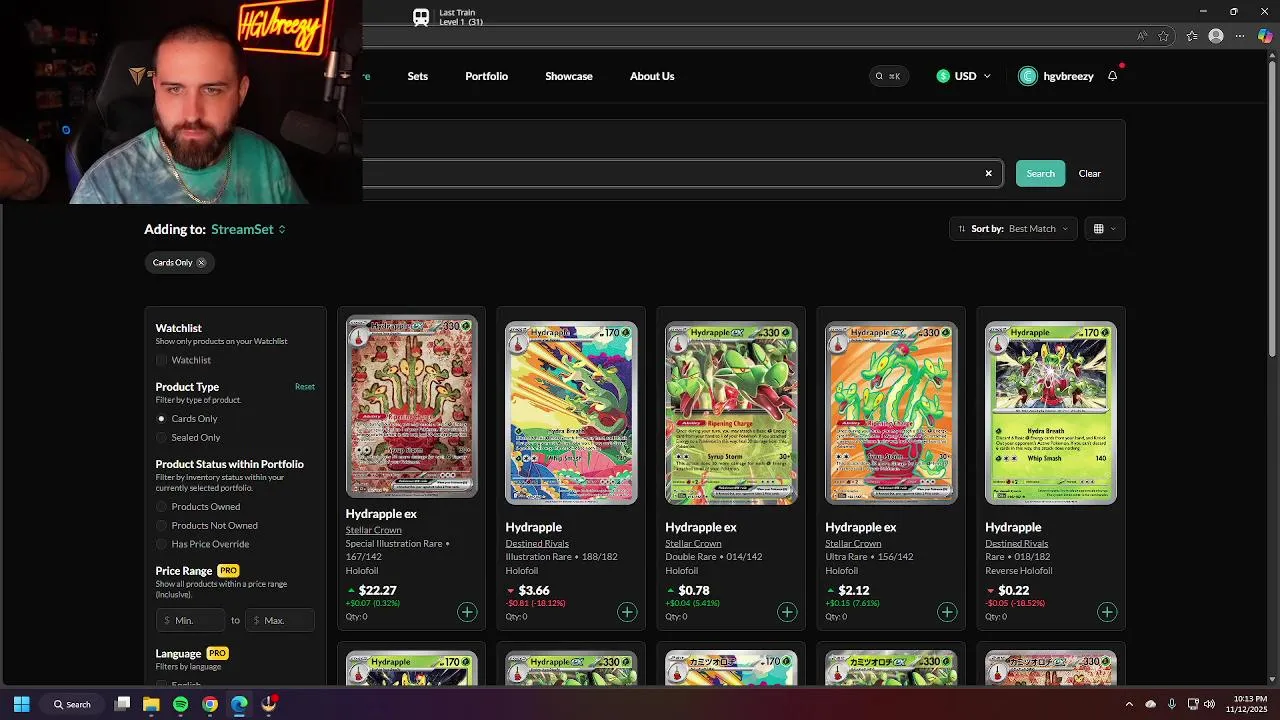Open the Portfolio menu
This screenshot has height=720, width=1280.
pyautogui.click(x=486, y=76)
